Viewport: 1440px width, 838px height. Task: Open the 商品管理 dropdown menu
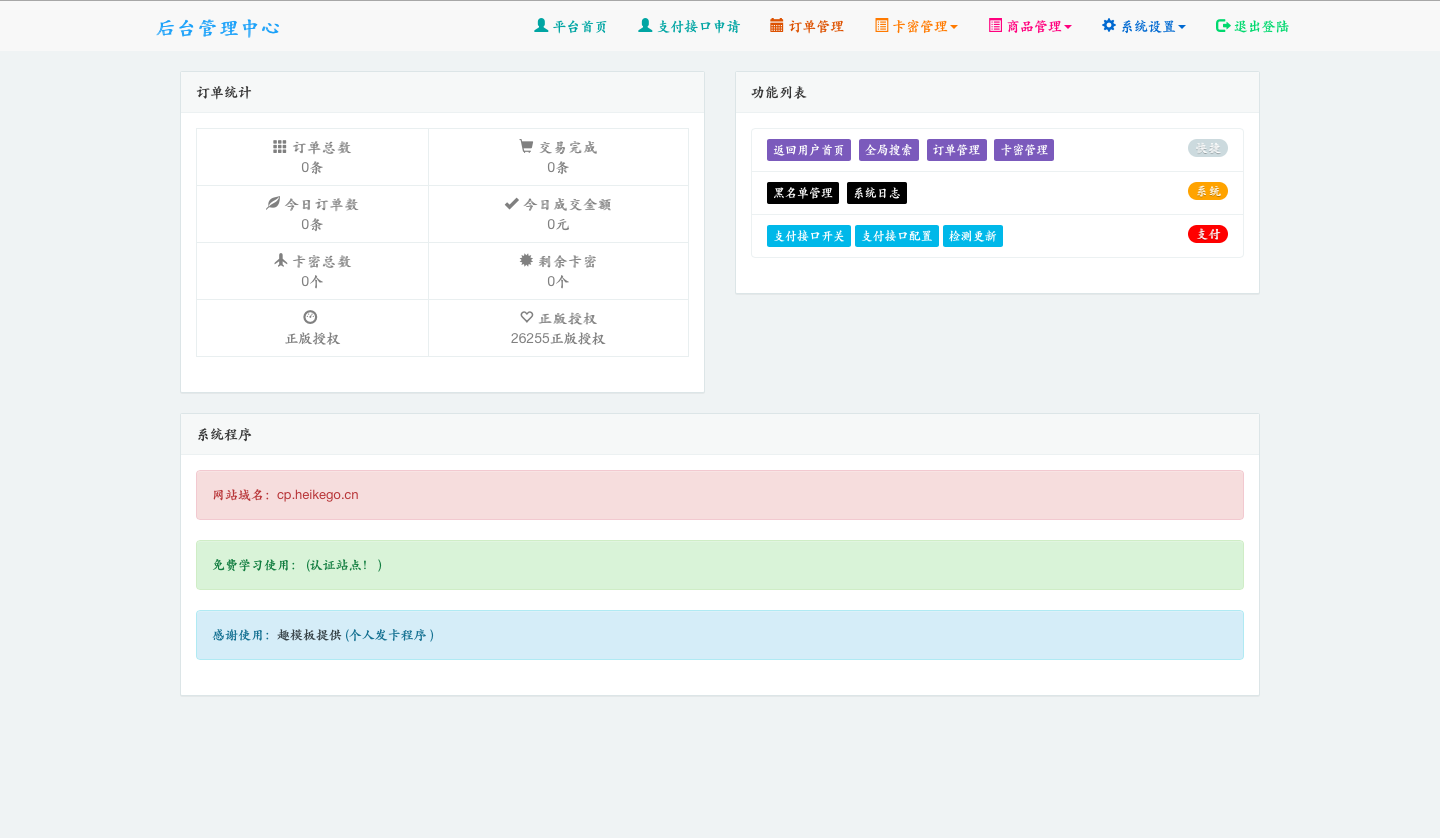coord(1030,26)
